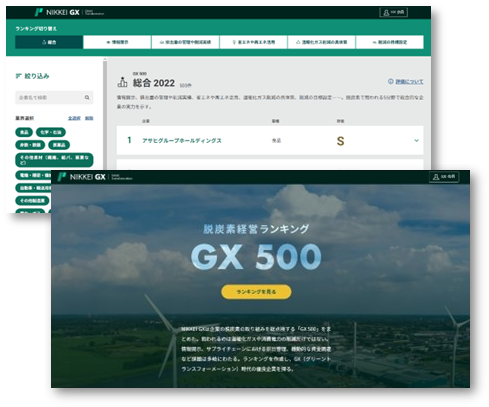Click the S rating for rank 1
The height and width of the screenshot is (407, 489).
point(340,141)
